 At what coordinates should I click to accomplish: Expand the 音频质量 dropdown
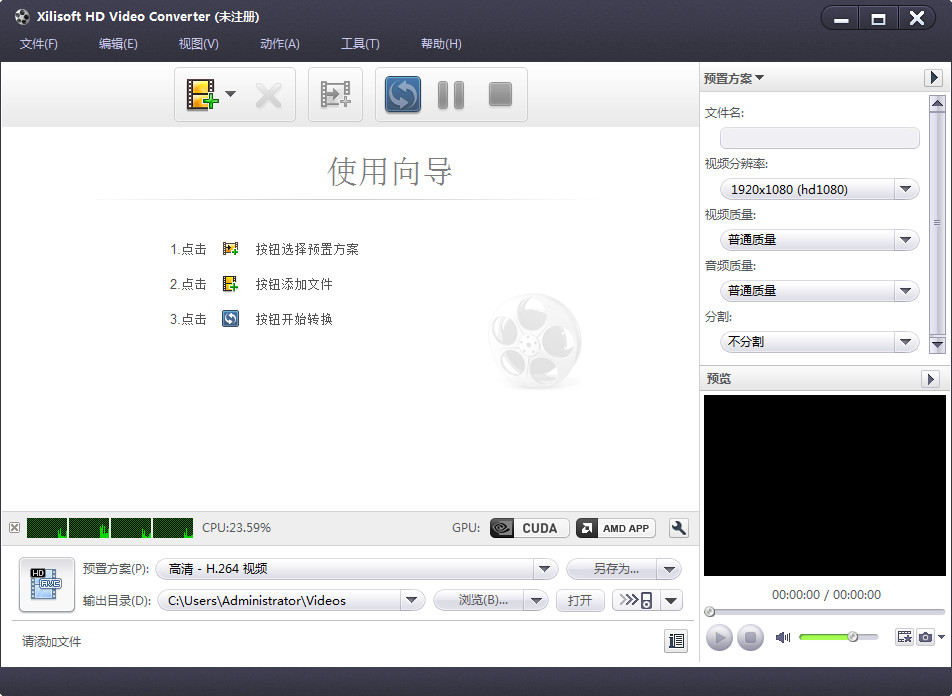(x=905, y=291)
